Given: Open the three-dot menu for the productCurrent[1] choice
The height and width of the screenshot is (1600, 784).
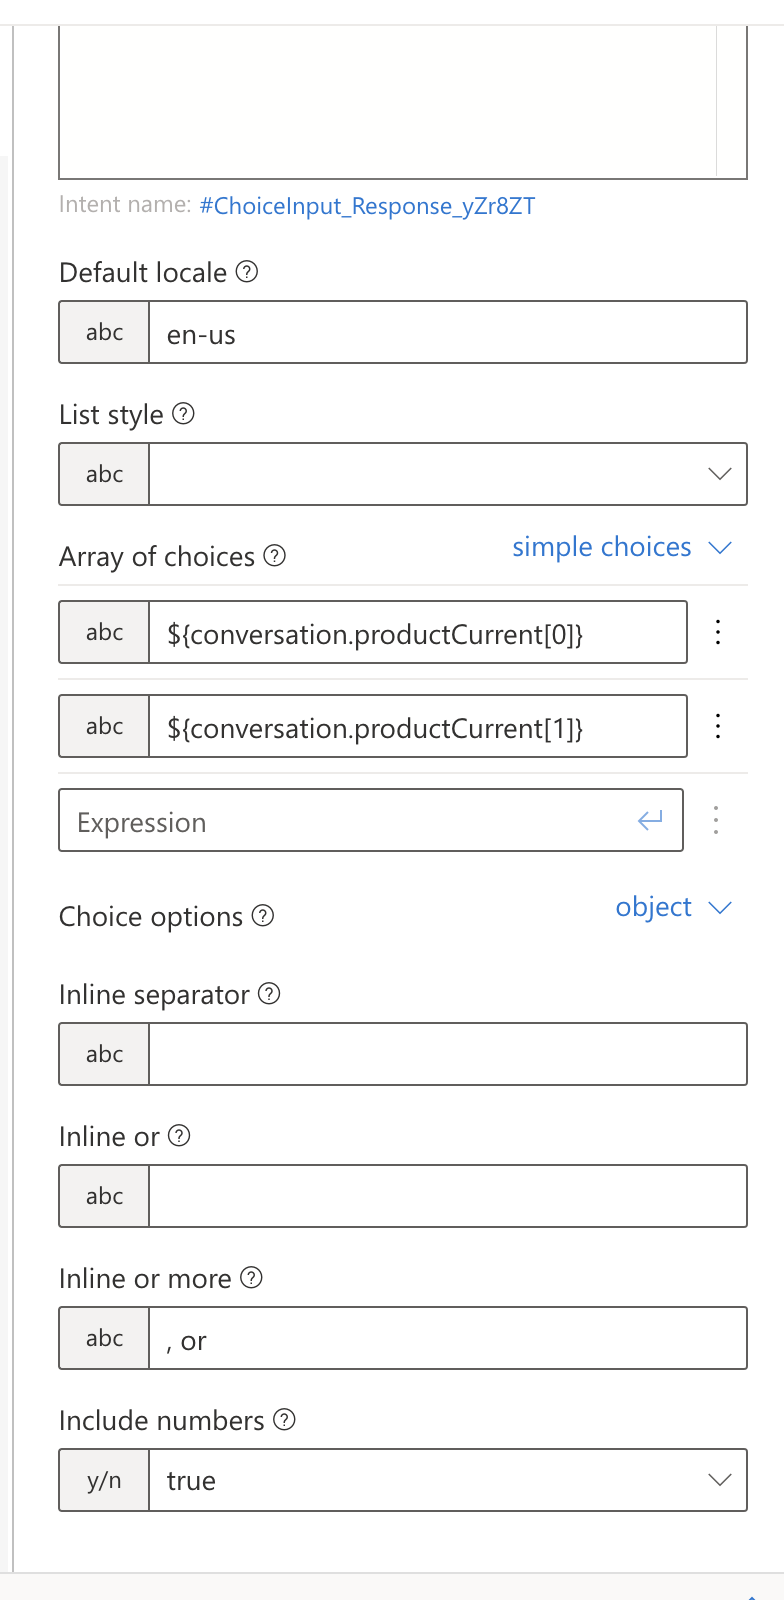Looking at the screenshot, I should [718, 726].
